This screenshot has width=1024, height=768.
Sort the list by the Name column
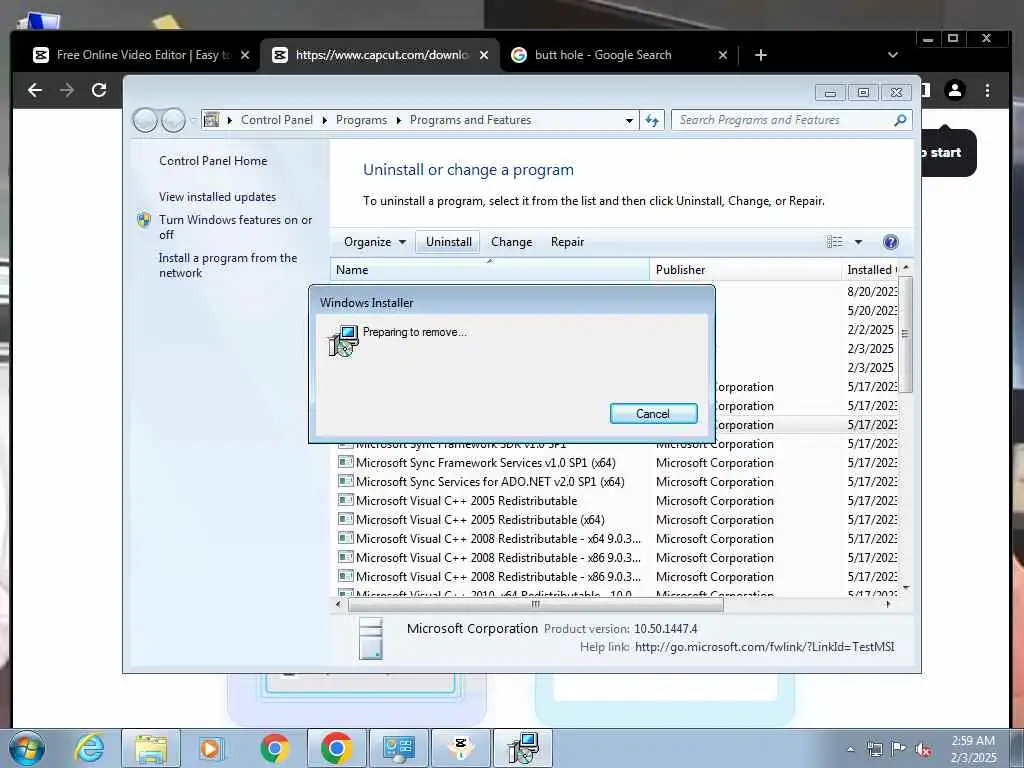pos(490,270)
